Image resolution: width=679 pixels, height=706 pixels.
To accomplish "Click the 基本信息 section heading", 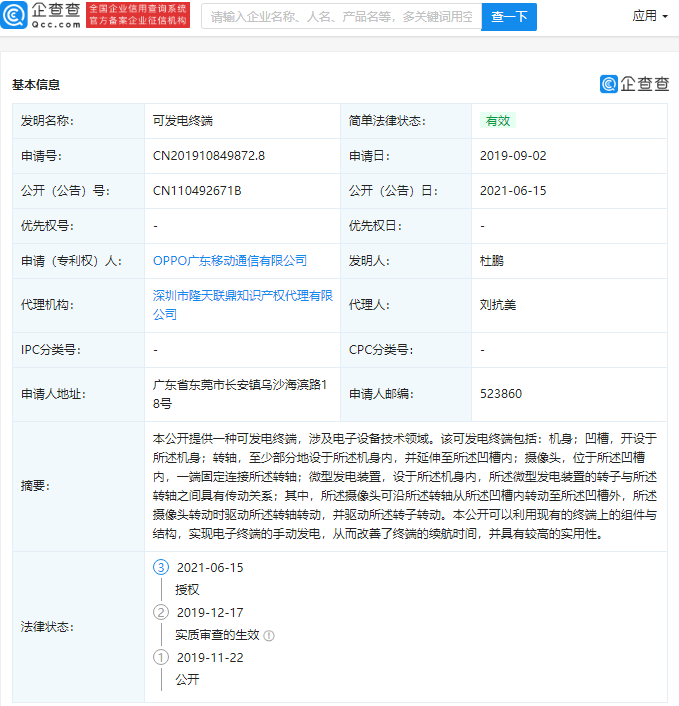I will [36, 85].
